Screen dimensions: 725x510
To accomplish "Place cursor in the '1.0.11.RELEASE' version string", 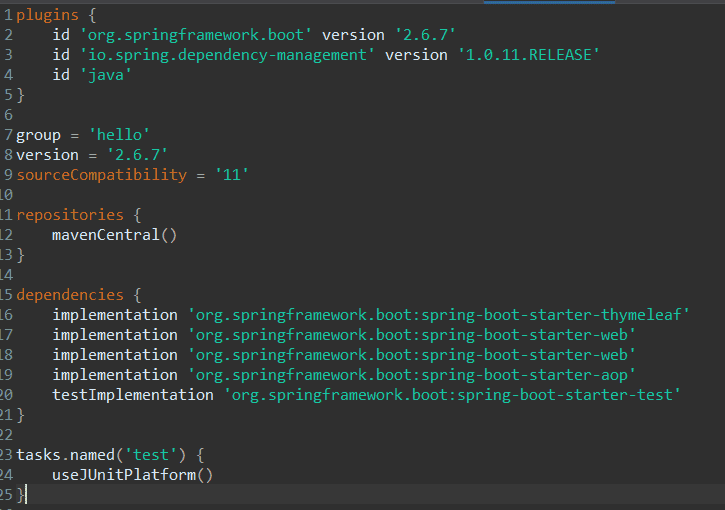I will [528, 55].
